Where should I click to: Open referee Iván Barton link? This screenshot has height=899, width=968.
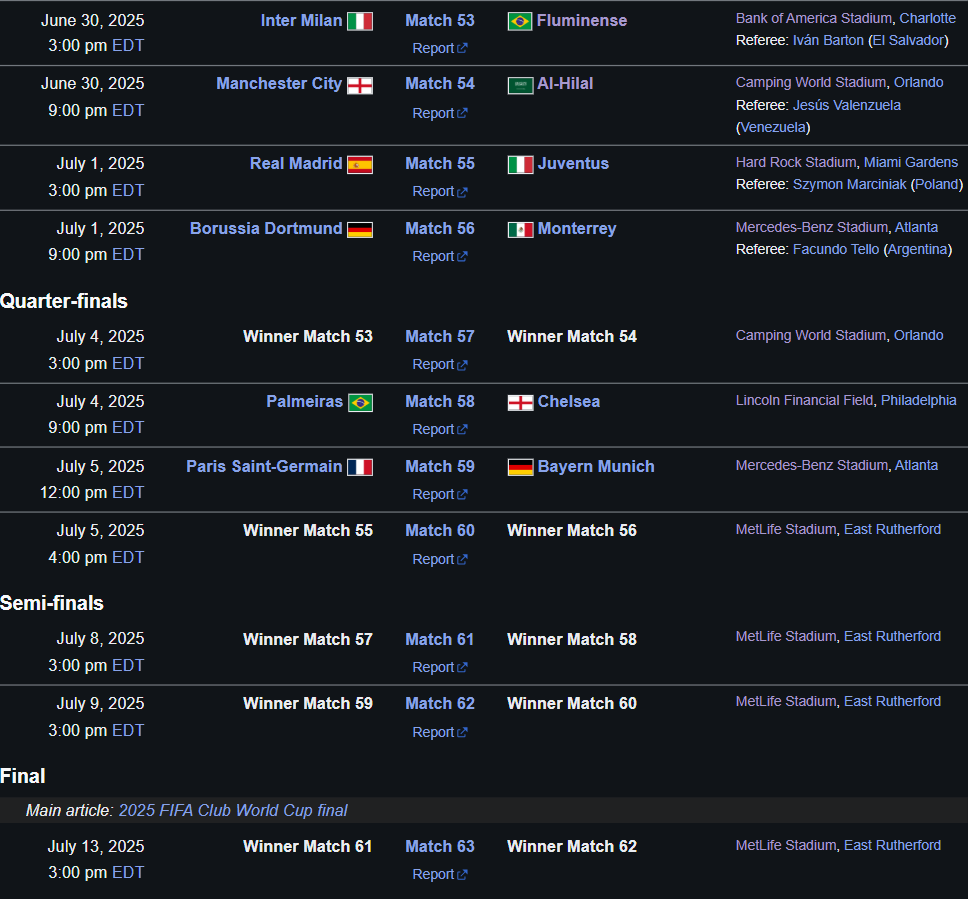click(828, 40)
